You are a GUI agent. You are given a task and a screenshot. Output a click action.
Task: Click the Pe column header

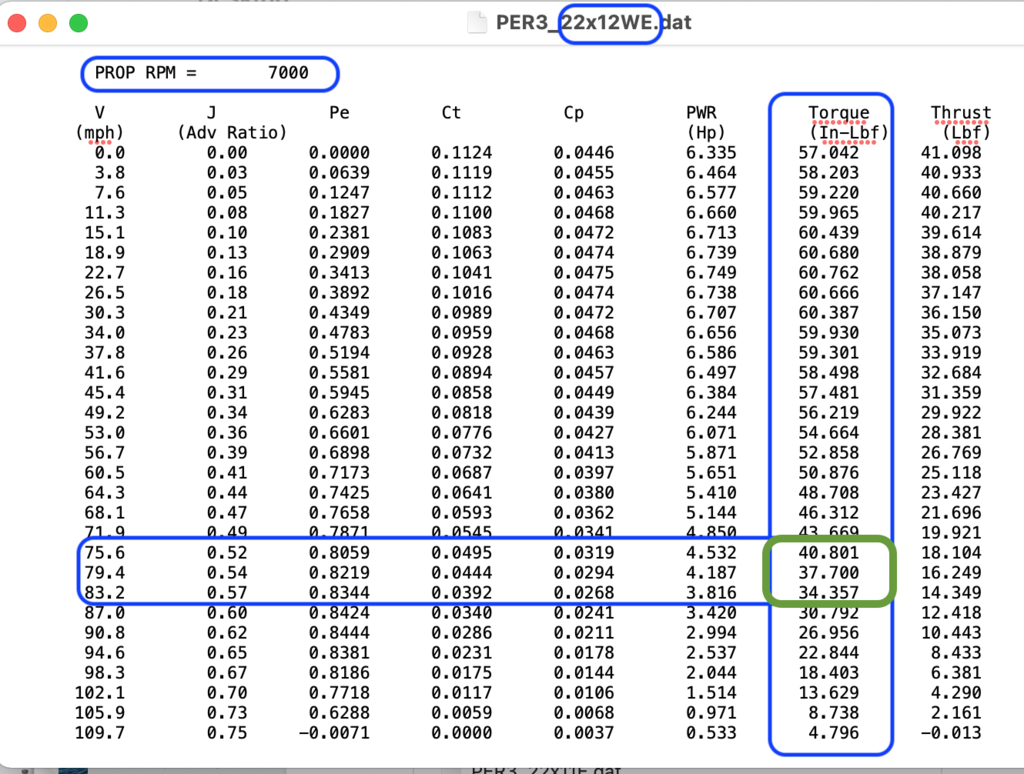pyautogui.click(x=339, y=113)
